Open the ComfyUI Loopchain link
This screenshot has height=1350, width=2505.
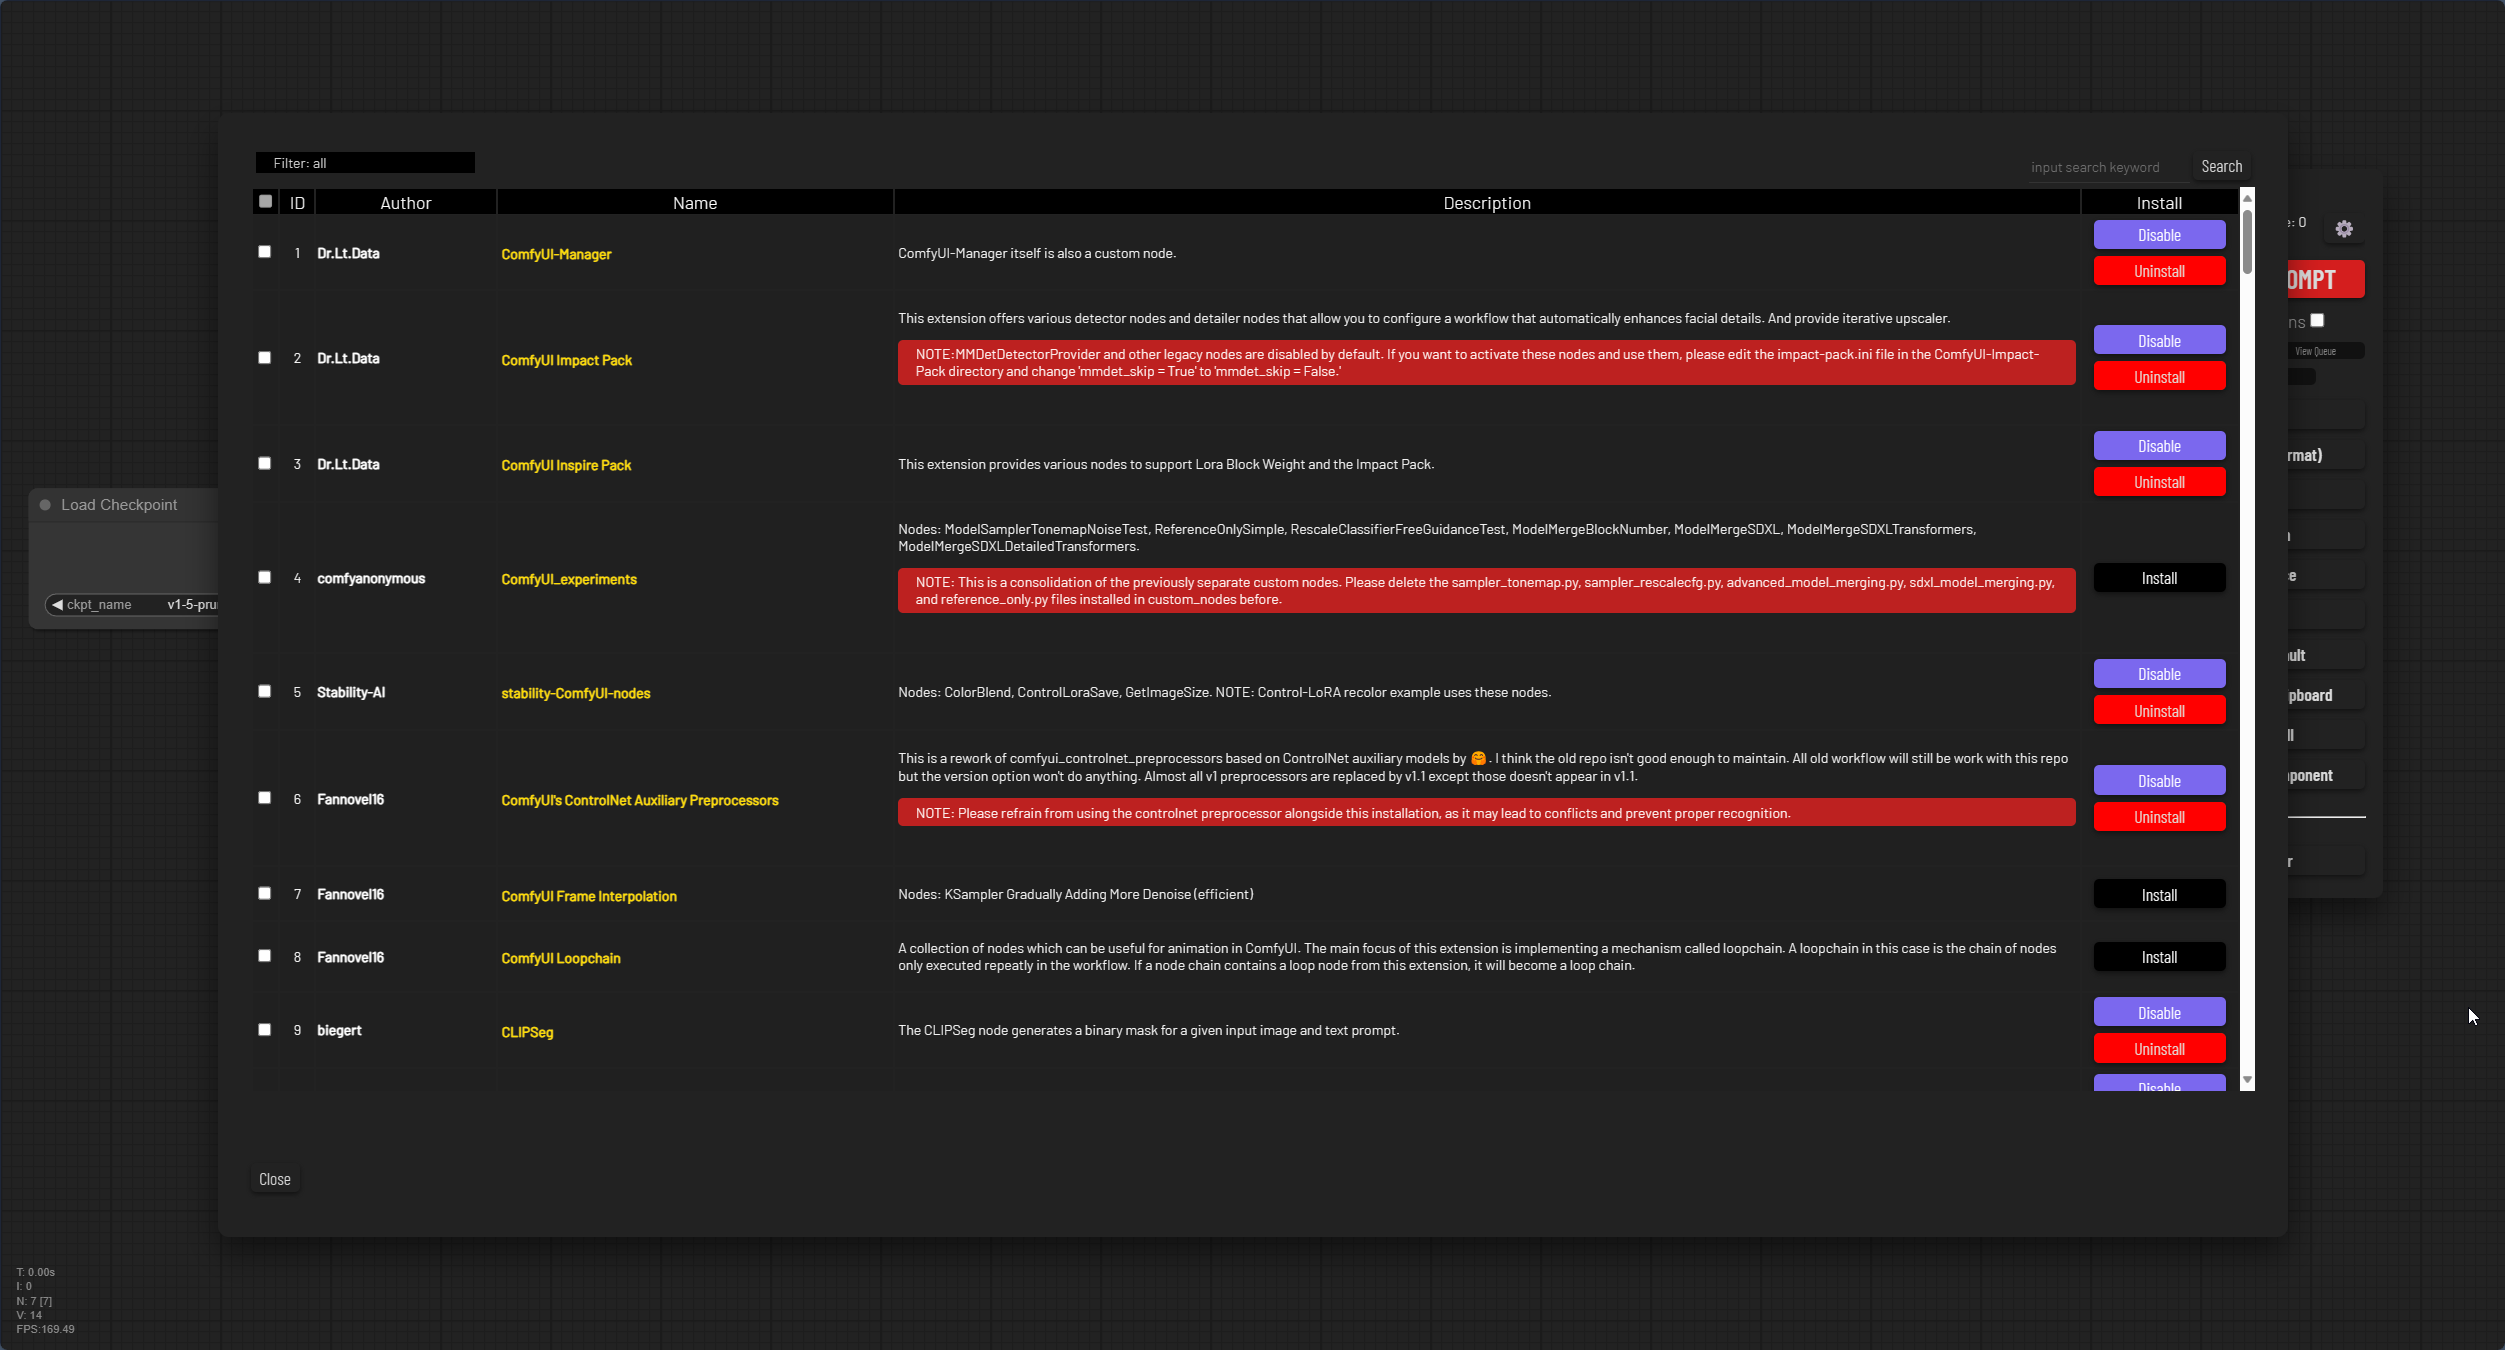point(561,958)
